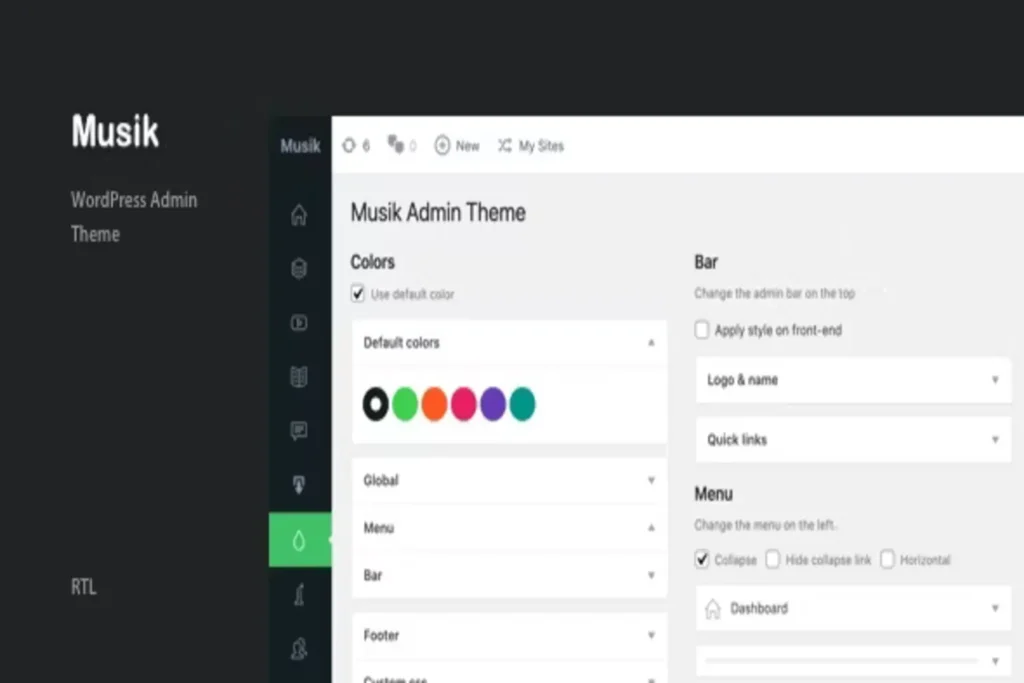Check the Hide collapse link option
1024x683 pixels.
[x=773, y=560]
